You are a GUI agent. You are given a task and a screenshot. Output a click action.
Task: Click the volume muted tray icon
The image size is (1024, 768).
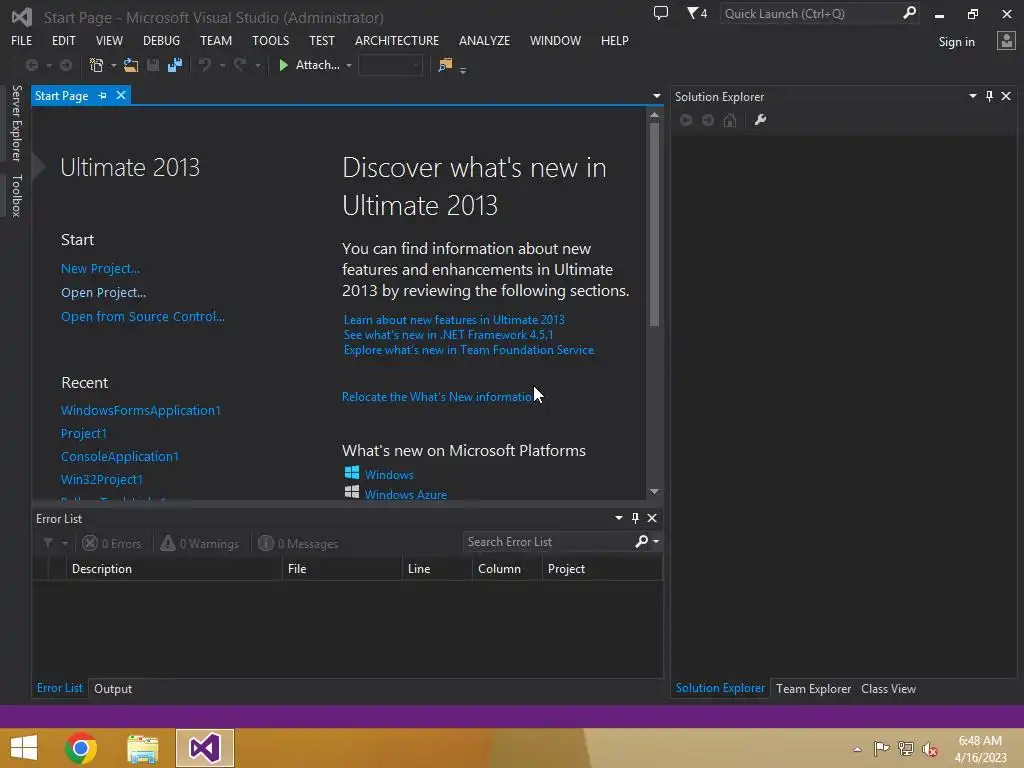click(930, 749)
